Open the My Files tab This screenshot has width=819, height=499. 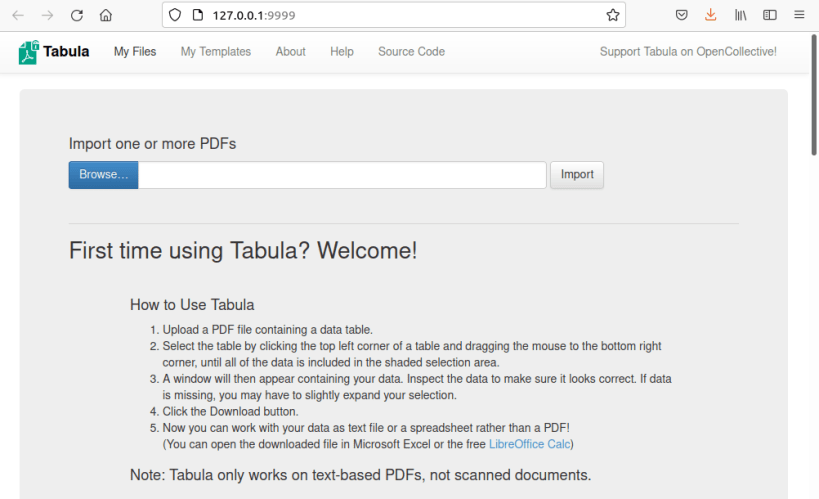(x=135, y=52)
